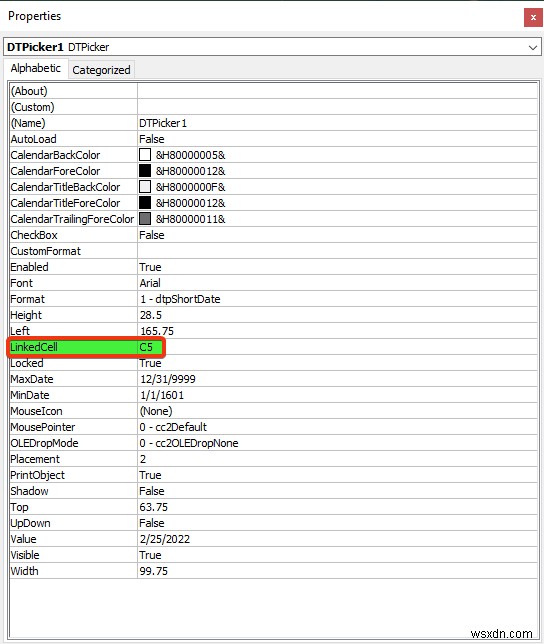This screenshot has width=544, height=644.
Task: Click MouseIcon value (None)
Action: pos(156,411)
